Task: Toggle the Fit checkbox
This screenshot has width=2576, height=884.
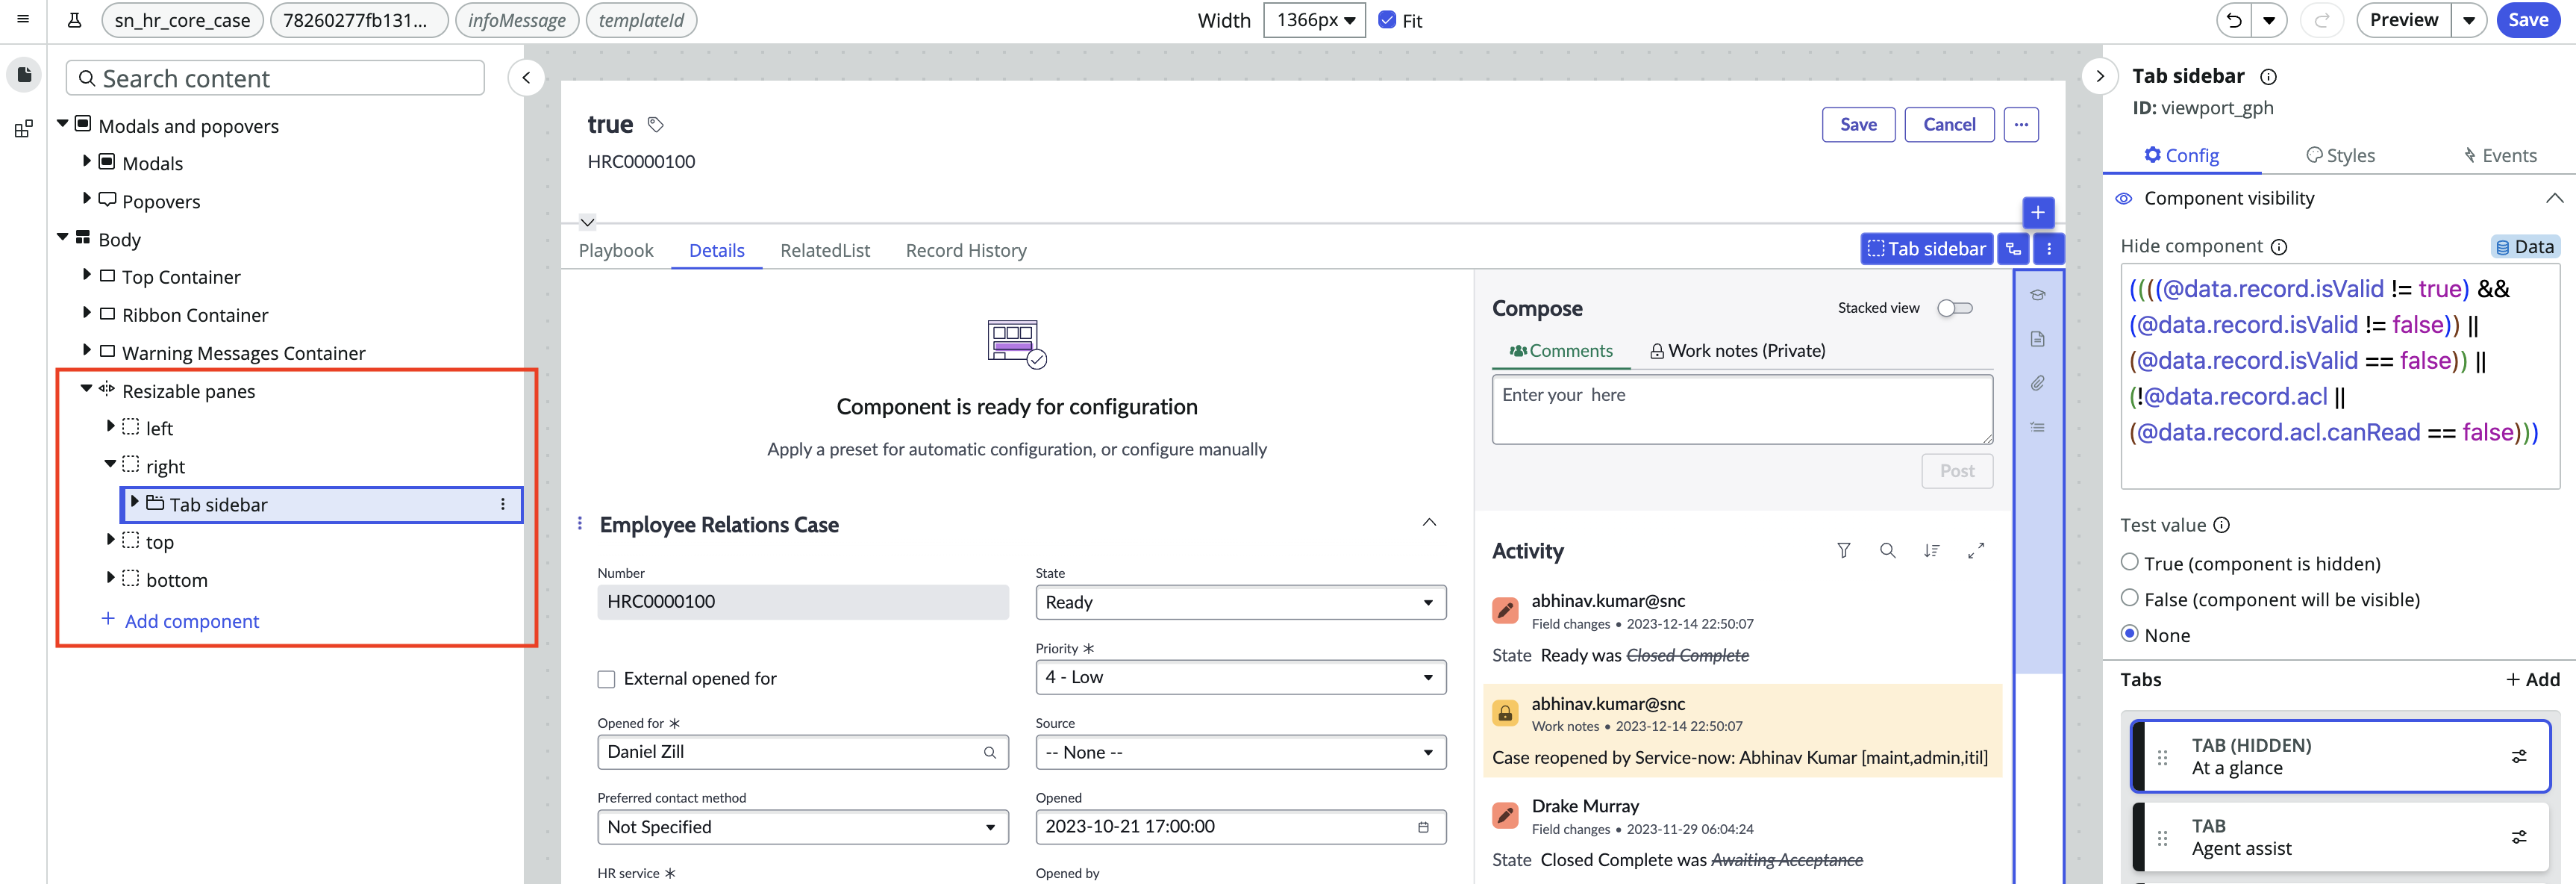Action: pyautogui.click(x=1387, y=20)
